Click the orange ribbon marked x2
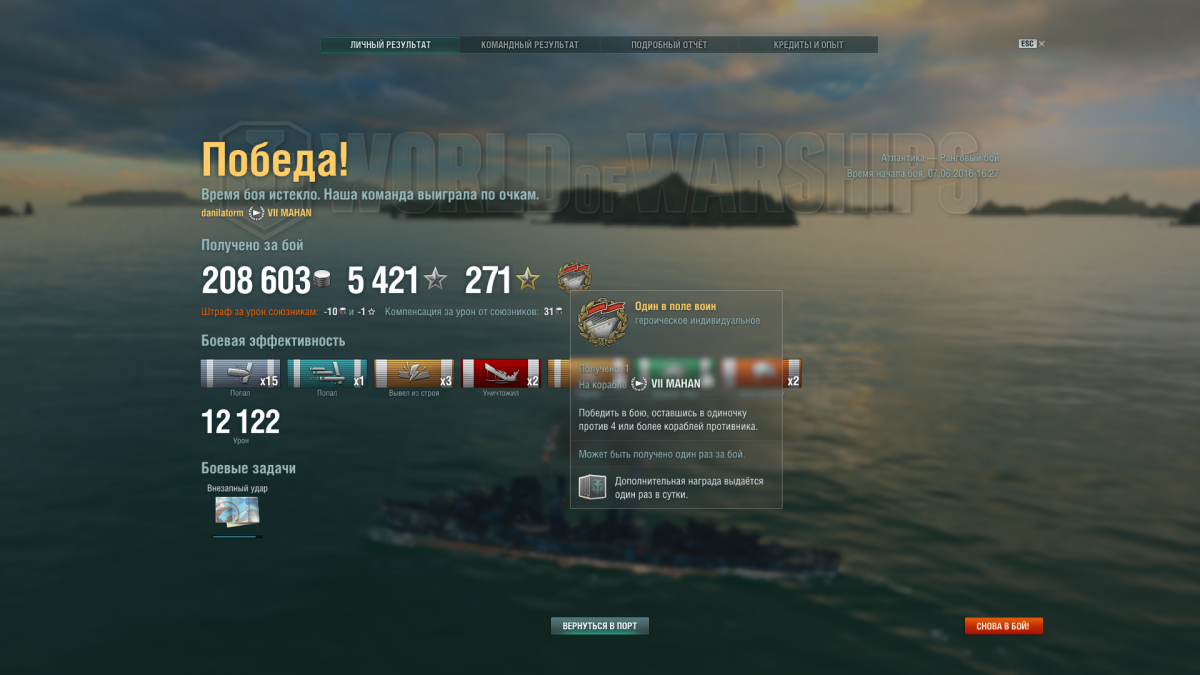The image size is (1200, 675). [x=792, y=374]
